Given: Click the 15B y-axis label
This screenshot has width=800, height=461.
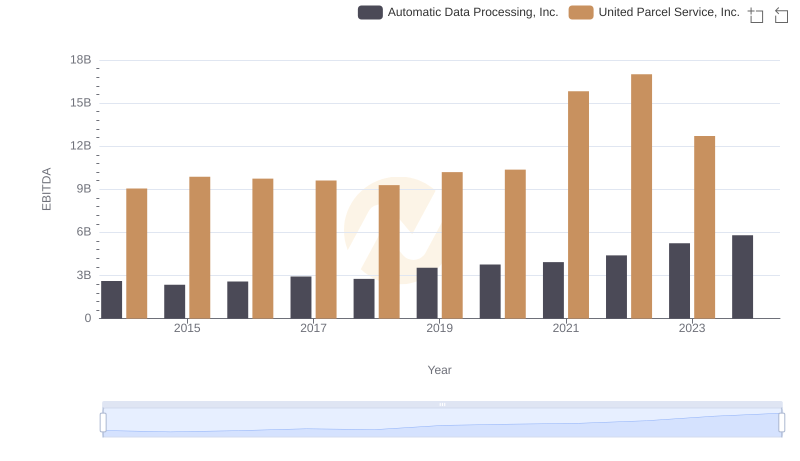Looking at the screenshot, I should pyautogui.click(x=81, y=103).
